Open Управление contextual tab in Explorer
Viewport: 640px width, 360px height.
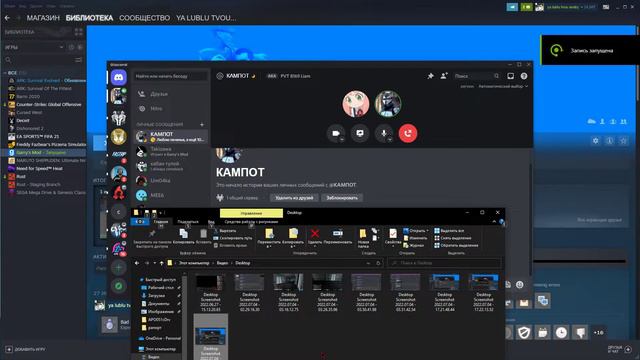(x=251, y=213)
